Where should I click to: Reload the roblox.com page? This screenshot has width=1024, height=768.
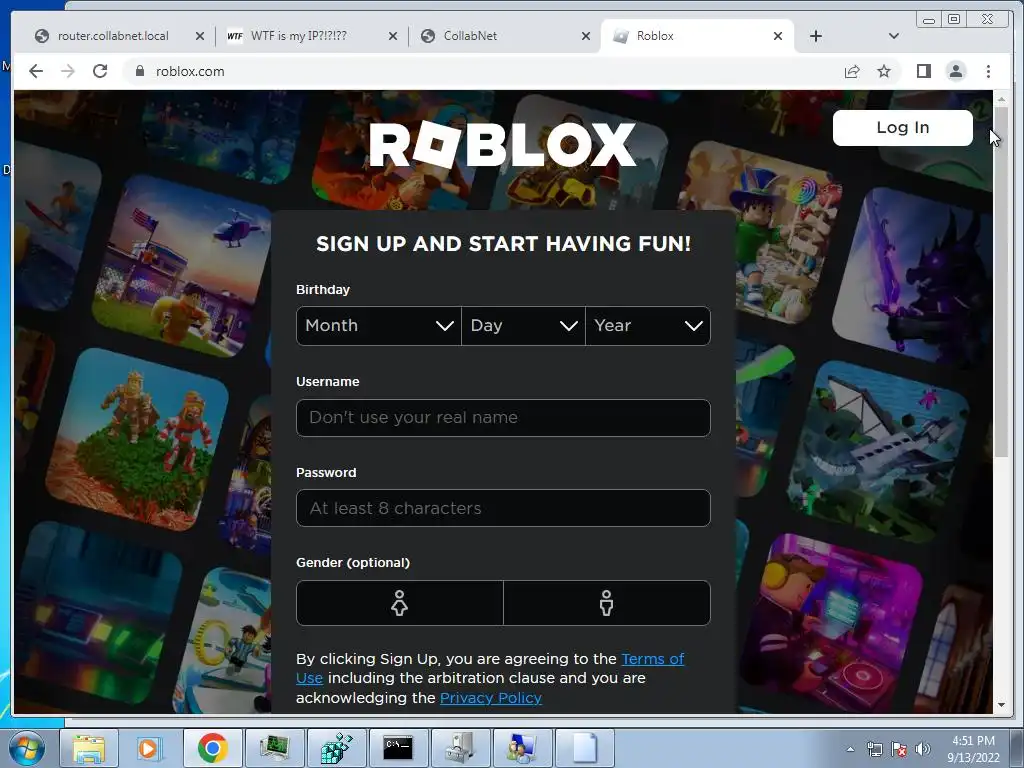pyautogui.click(x=100, y=71)
